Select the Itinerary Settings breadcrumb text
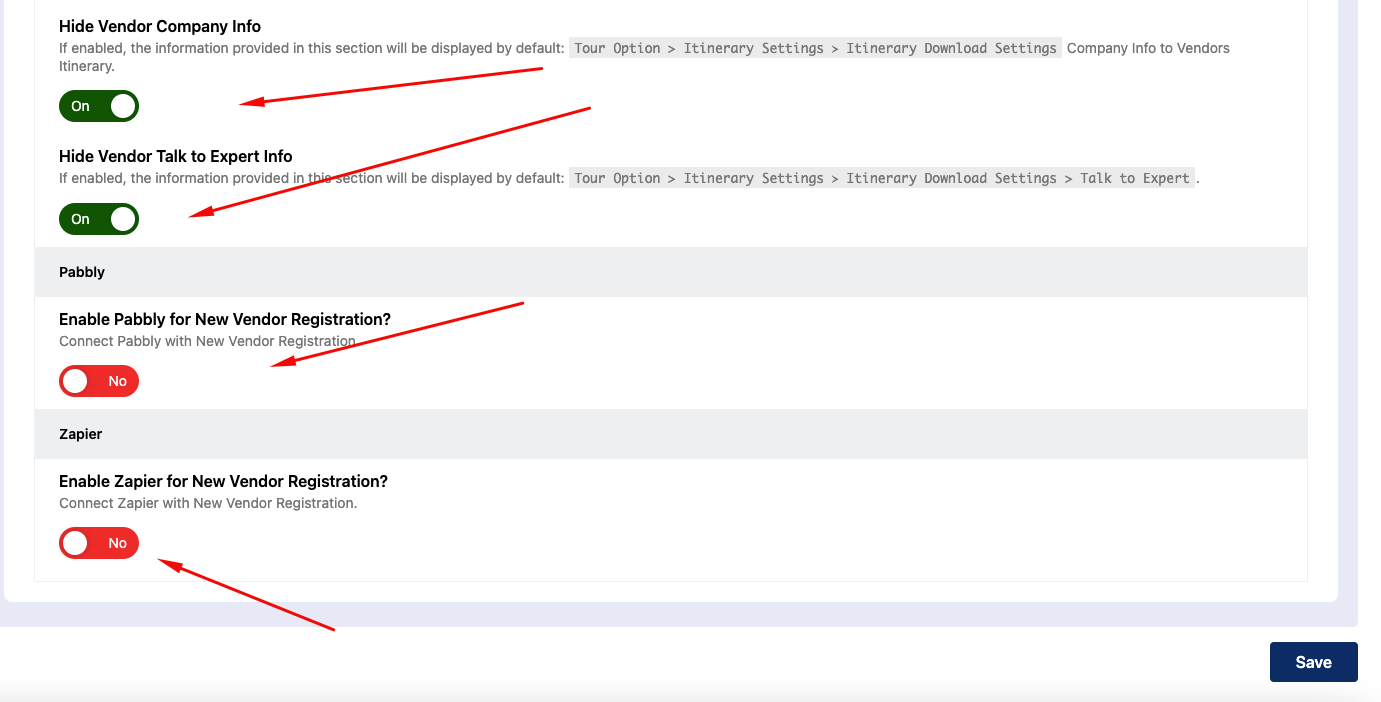The height and width of the screenshot is (702, 1381). point(753,178)
